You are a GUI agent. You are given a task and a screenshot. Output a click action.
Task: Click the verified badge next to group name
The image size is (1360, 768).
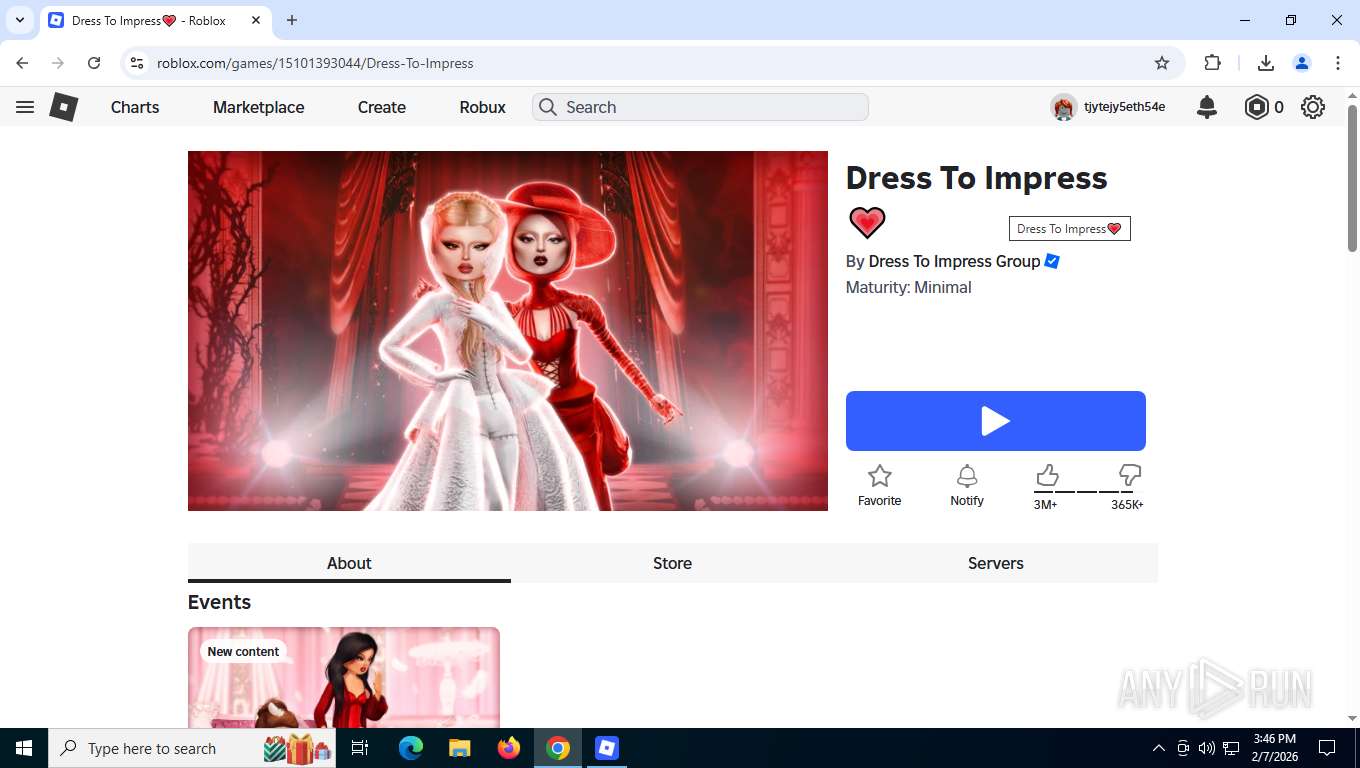1052,261
